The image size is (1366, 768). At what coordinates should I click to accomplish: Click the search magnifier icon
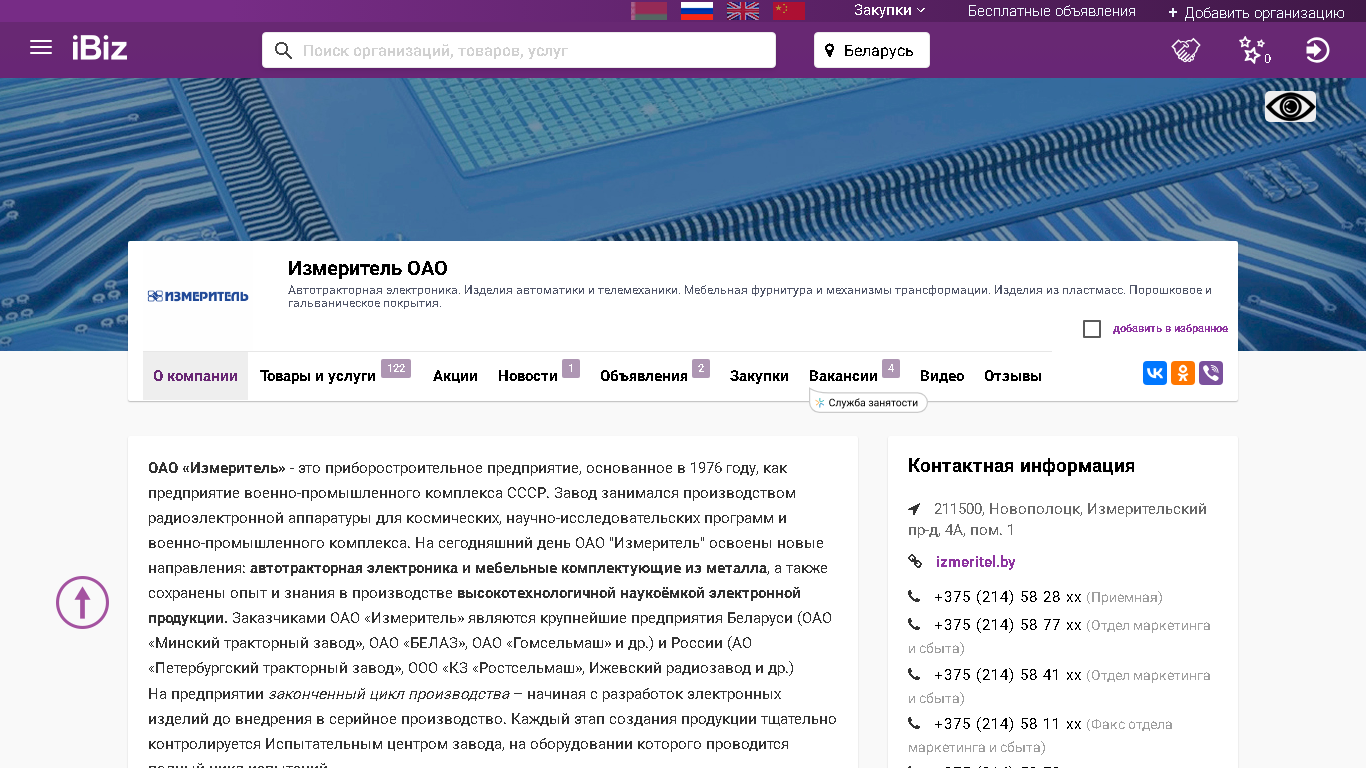coord(283,50)
